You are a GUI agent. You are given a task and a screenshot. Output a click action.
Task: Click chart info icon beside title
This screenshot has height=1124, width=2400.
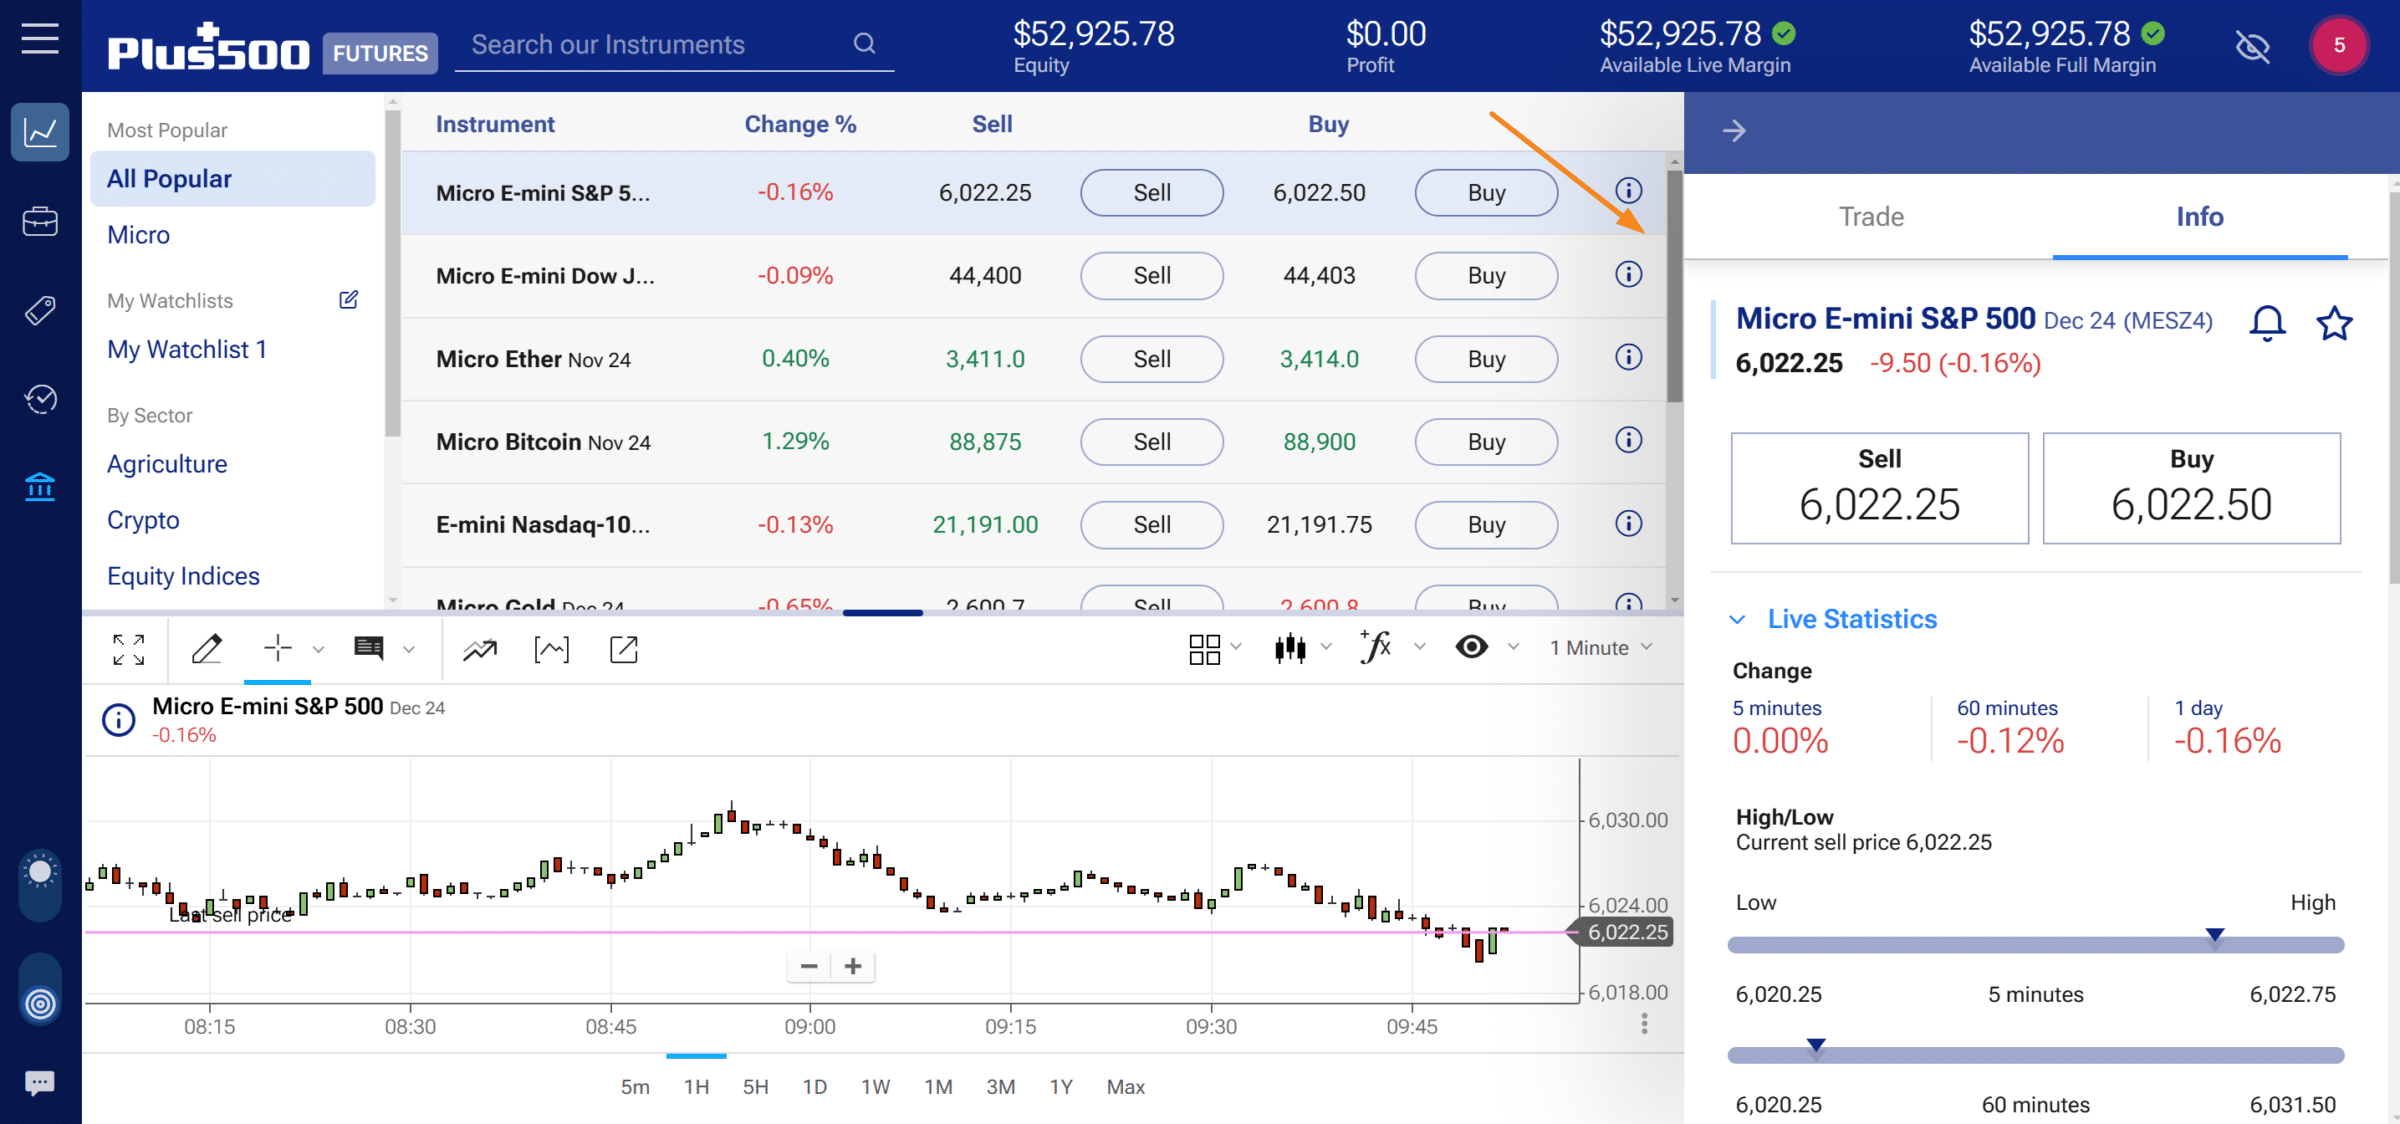[x=119, y=720]
